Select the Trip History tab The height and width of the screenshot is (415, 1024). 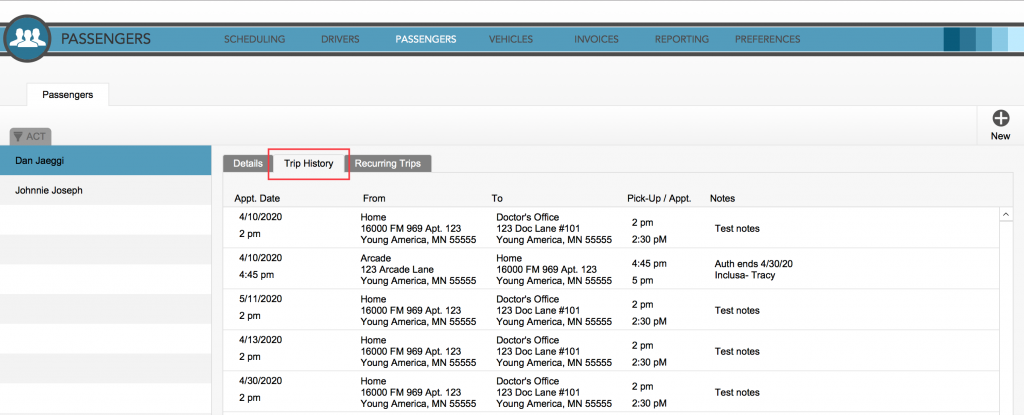pyautogui.click(x=309, y=163)
